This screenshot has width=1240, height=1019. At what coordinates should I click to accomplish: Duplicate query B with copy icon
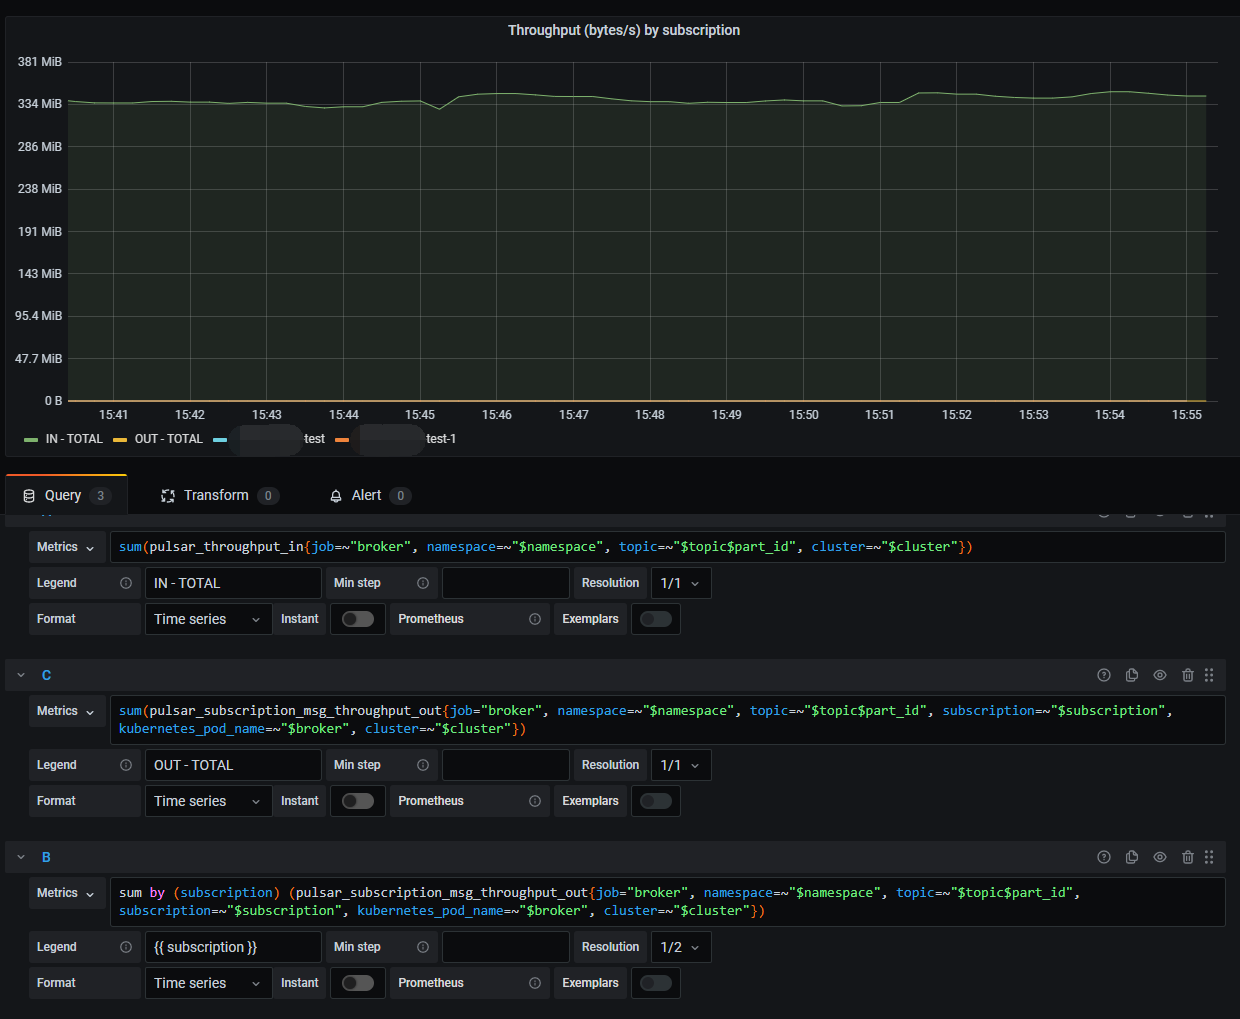tap(1132, 857)
